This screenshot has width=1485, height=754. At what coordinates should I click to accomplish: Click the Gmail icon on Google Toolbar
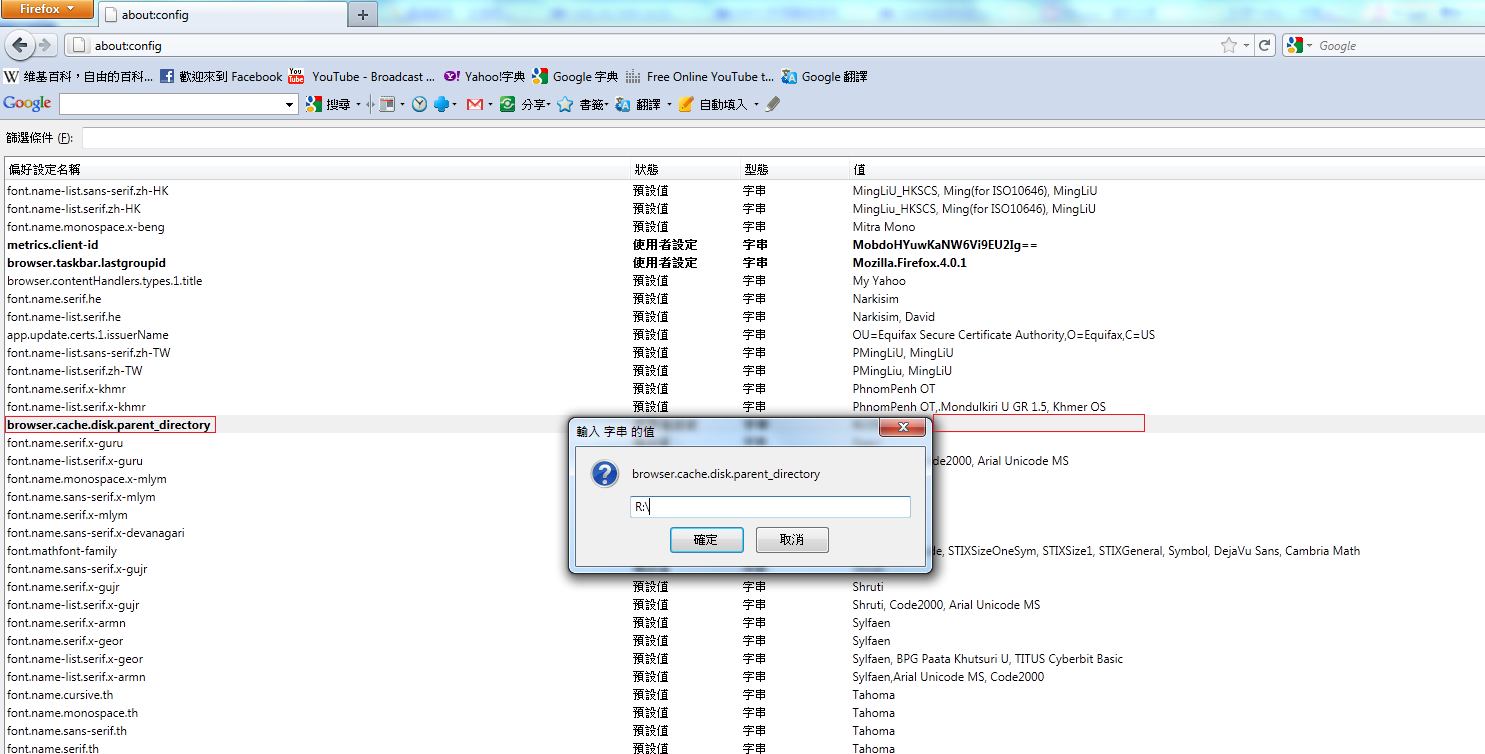[474, 103]
